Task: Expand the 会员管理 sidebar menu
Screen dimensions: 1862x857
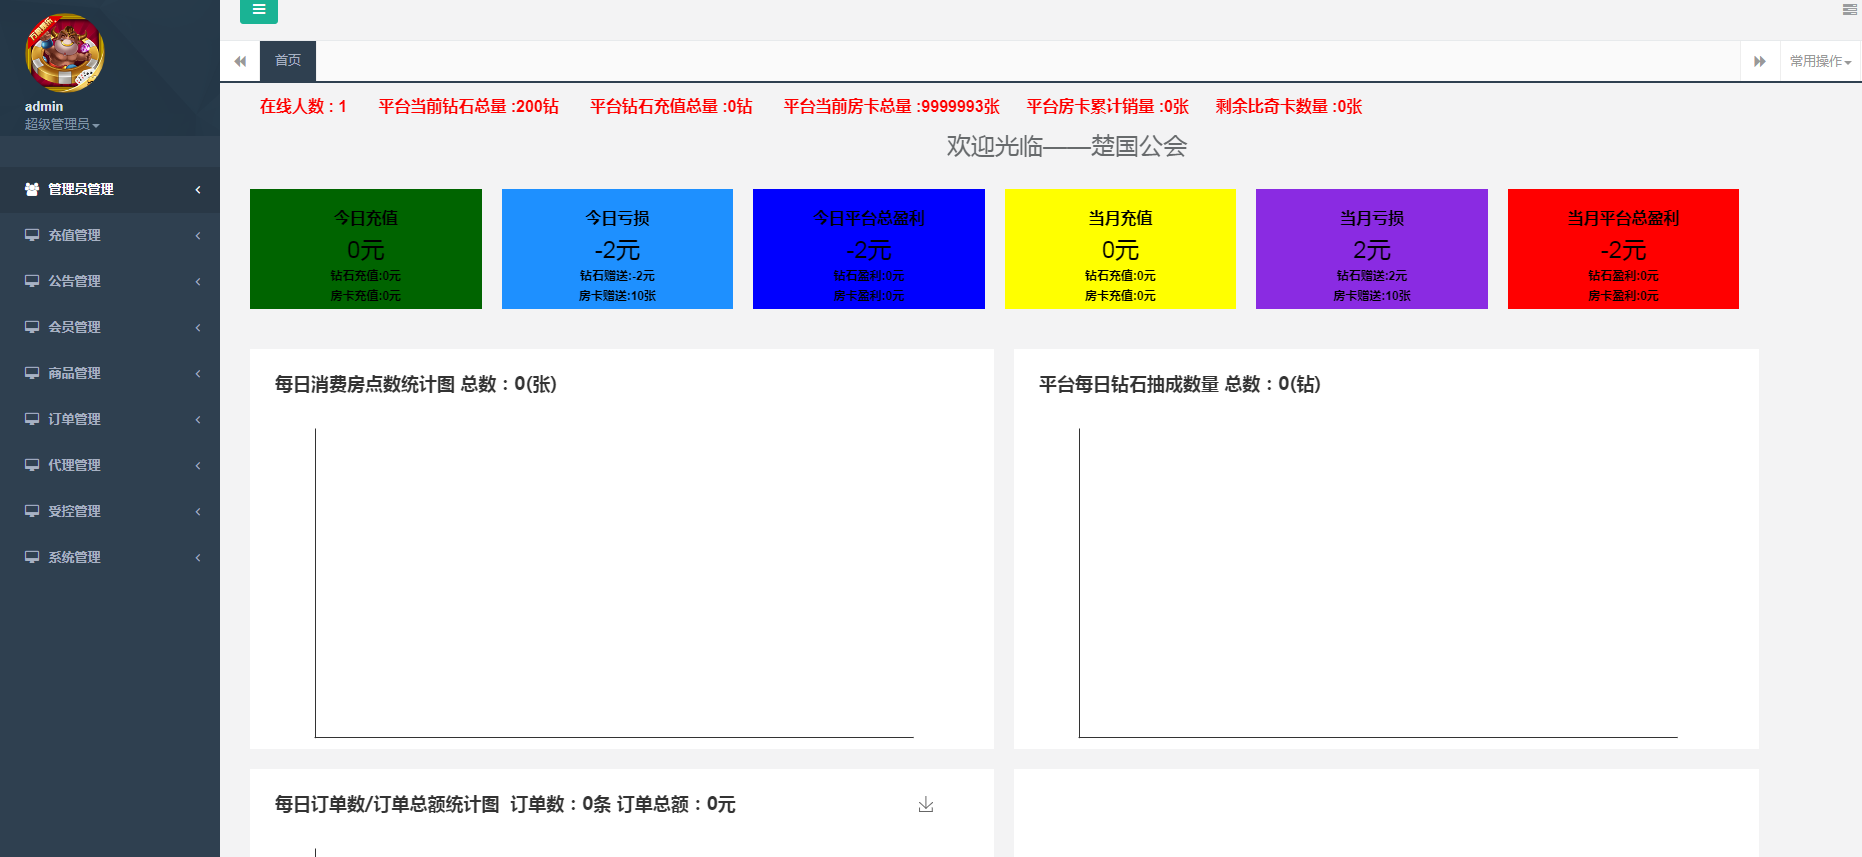Action: pos(75,327)
